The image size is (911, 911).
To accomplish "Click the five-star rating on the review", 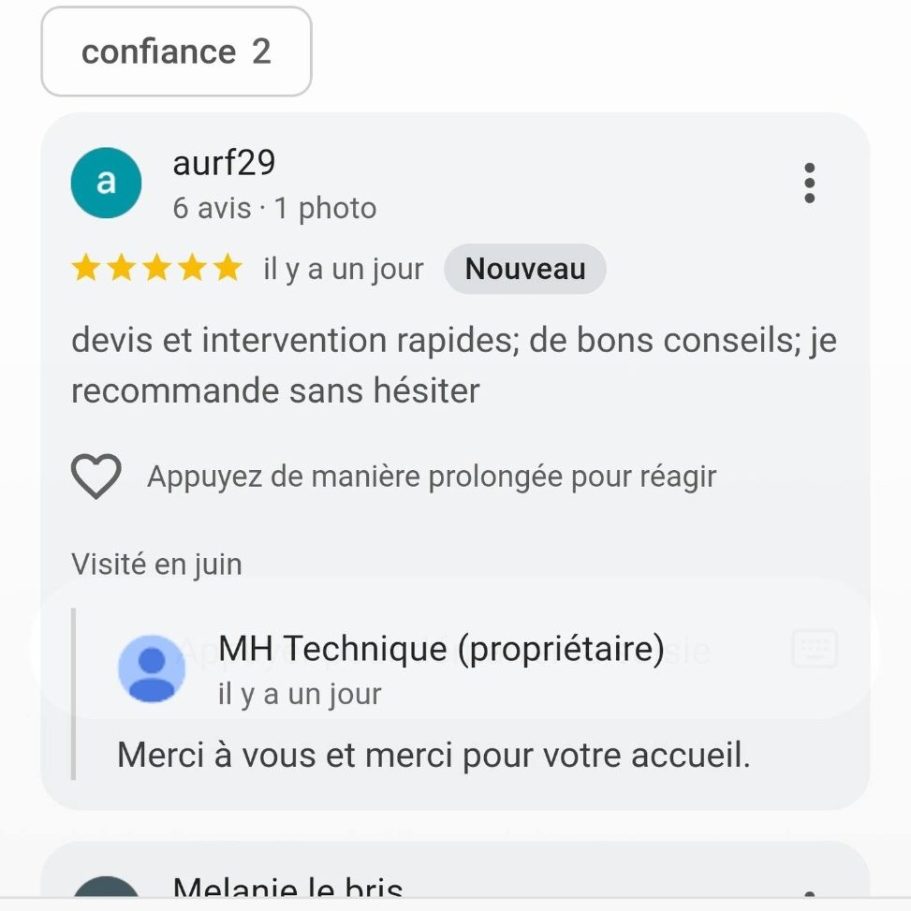I will click(157, 269).
